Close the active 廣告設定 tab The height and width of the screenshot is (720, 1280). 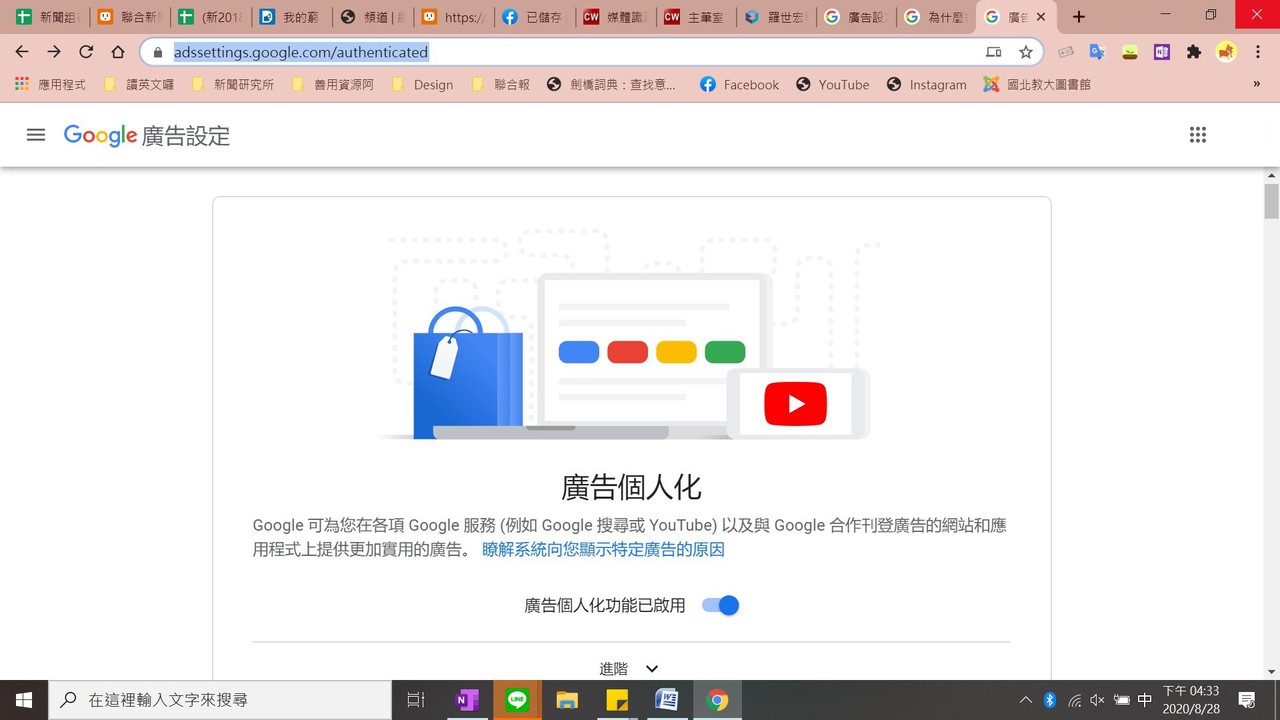(1041, 17)
